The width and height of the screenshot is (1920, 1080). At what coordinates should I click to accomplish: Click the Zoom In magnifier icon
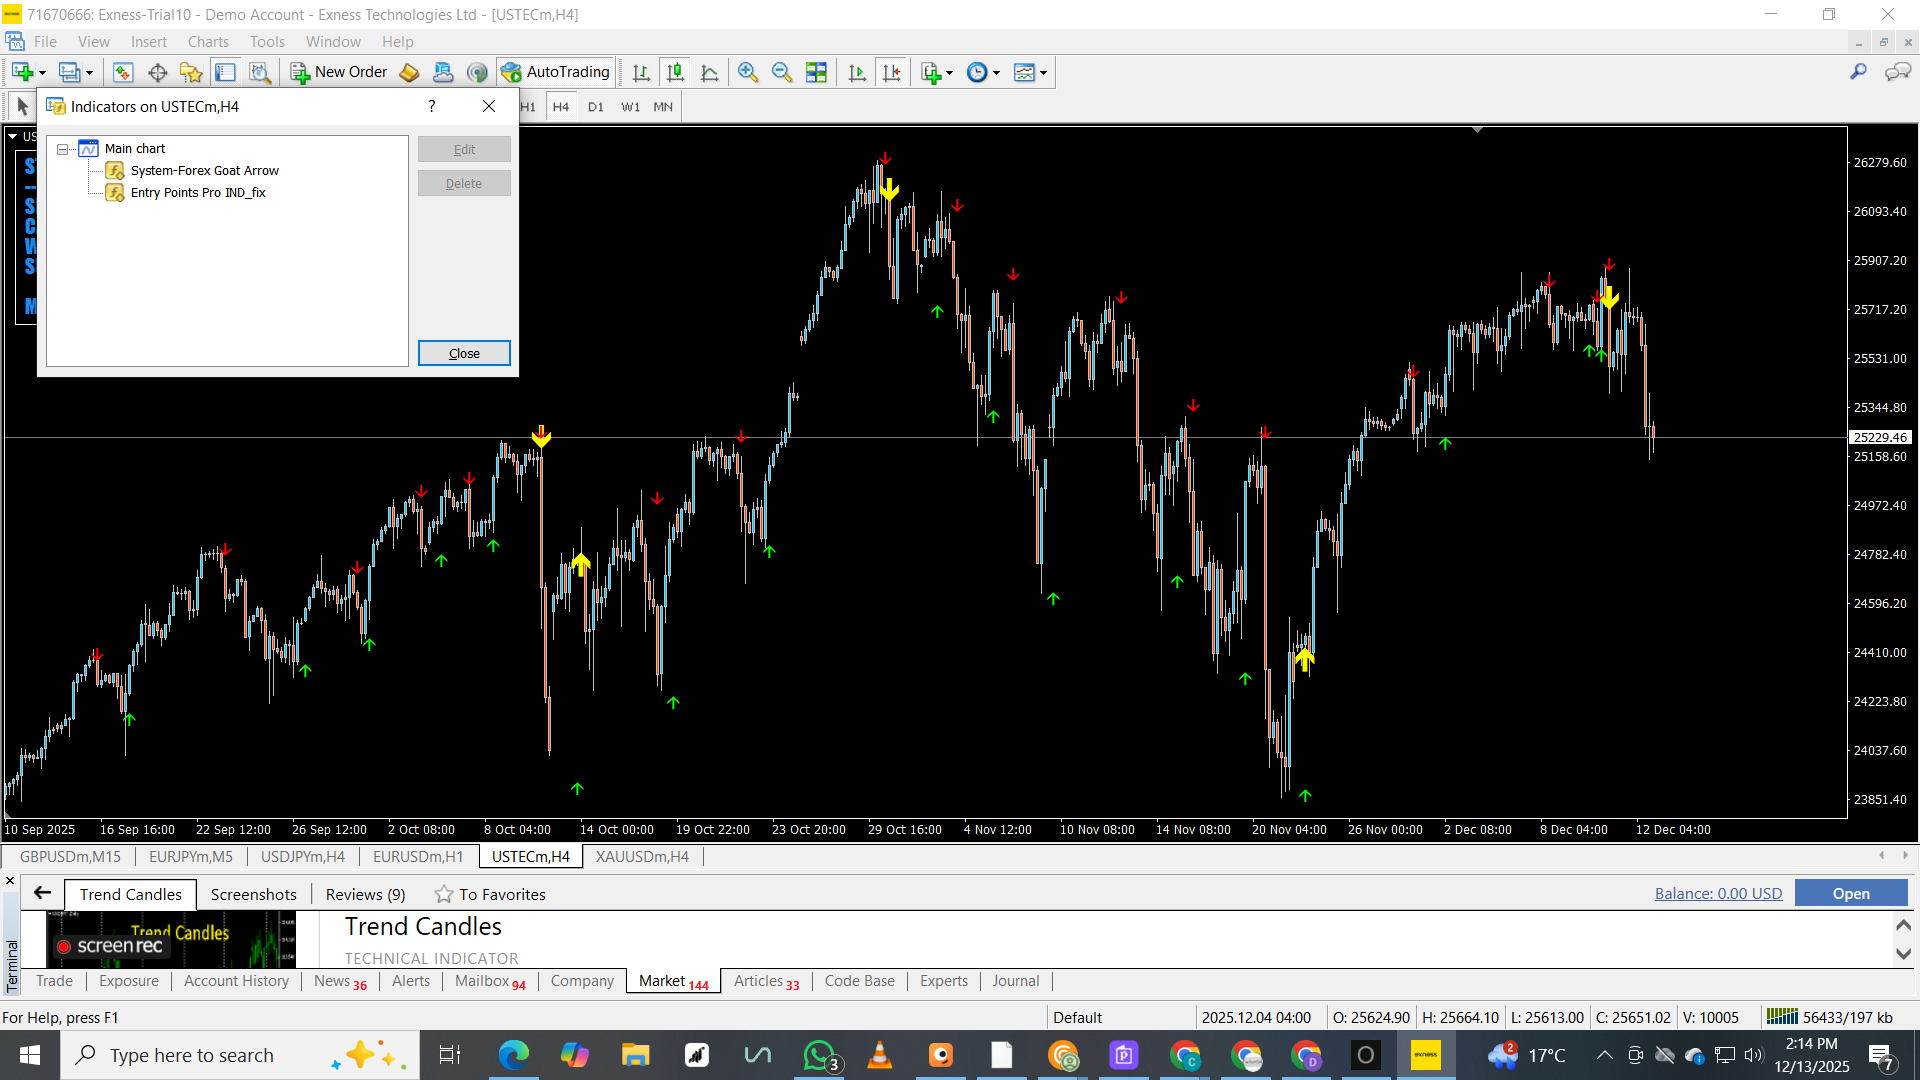tap(747, 72)
